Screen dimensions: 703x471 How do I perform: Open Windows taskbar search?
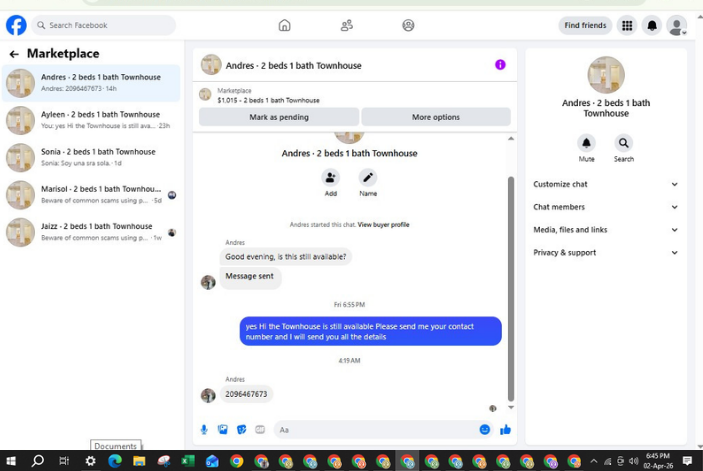[38, 461]
